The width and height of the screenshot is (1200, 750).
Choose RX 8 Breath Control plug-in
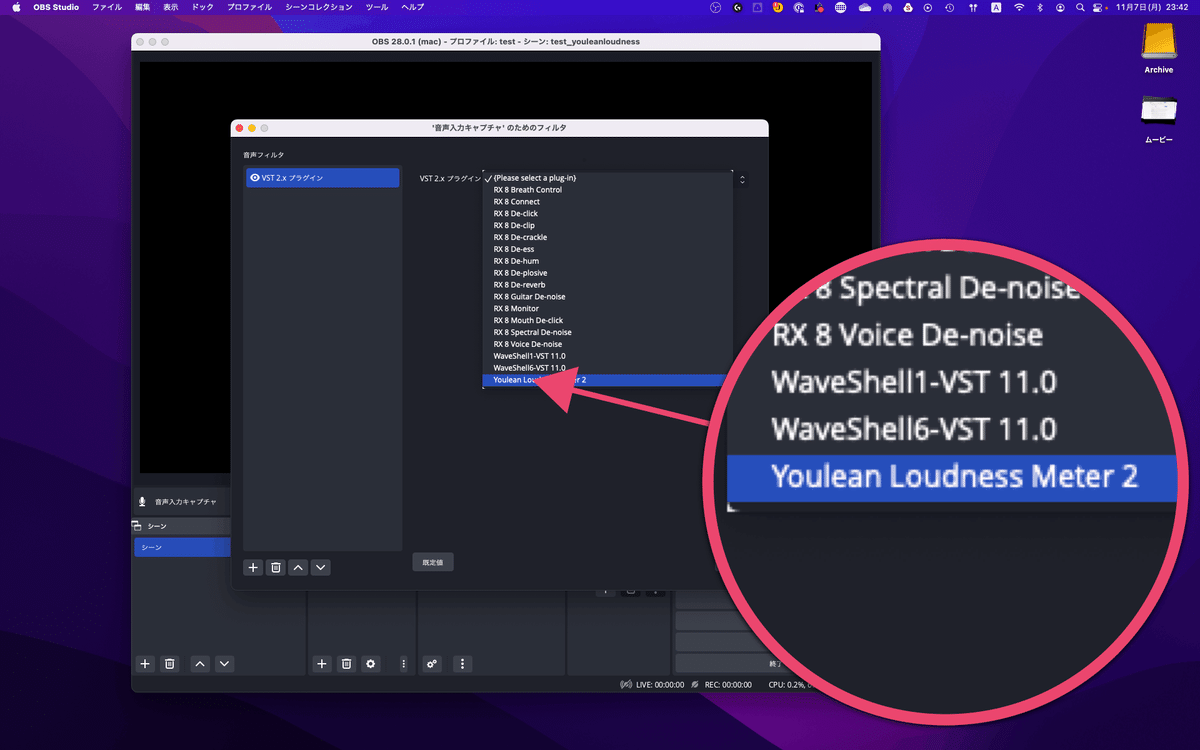[607, 190]
